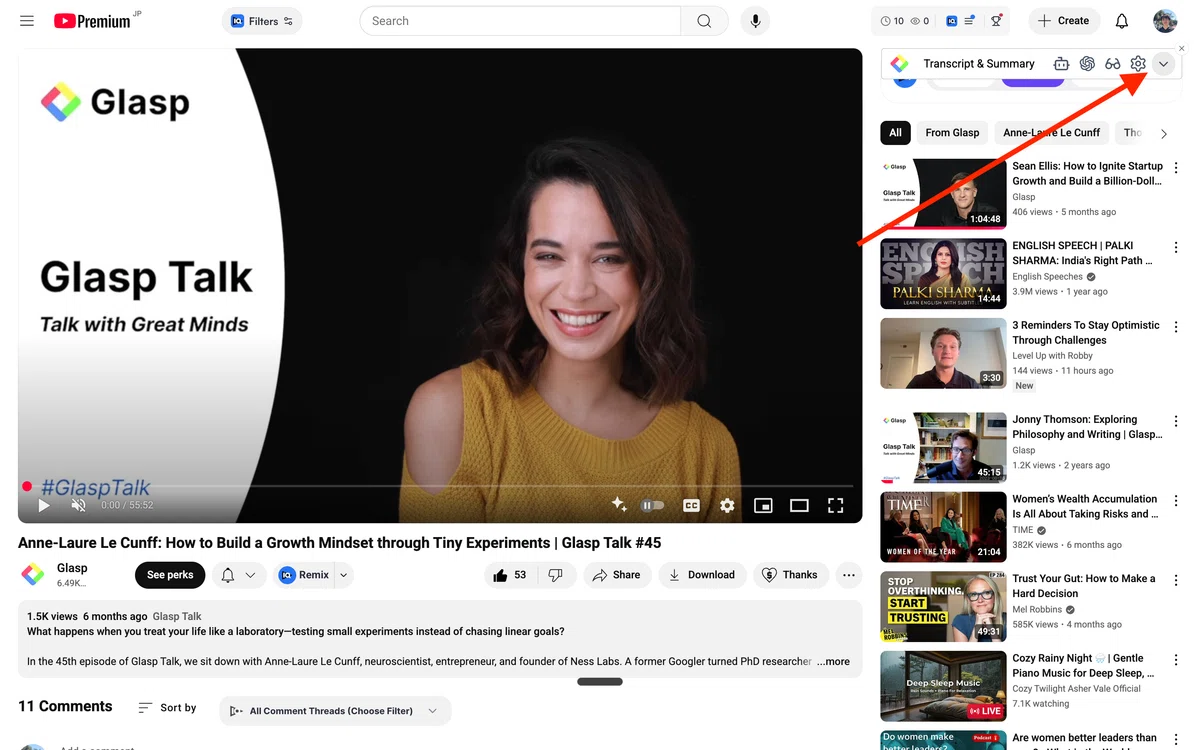Click the Remix button
1200x750 pixels.
[x=304, y=575]
